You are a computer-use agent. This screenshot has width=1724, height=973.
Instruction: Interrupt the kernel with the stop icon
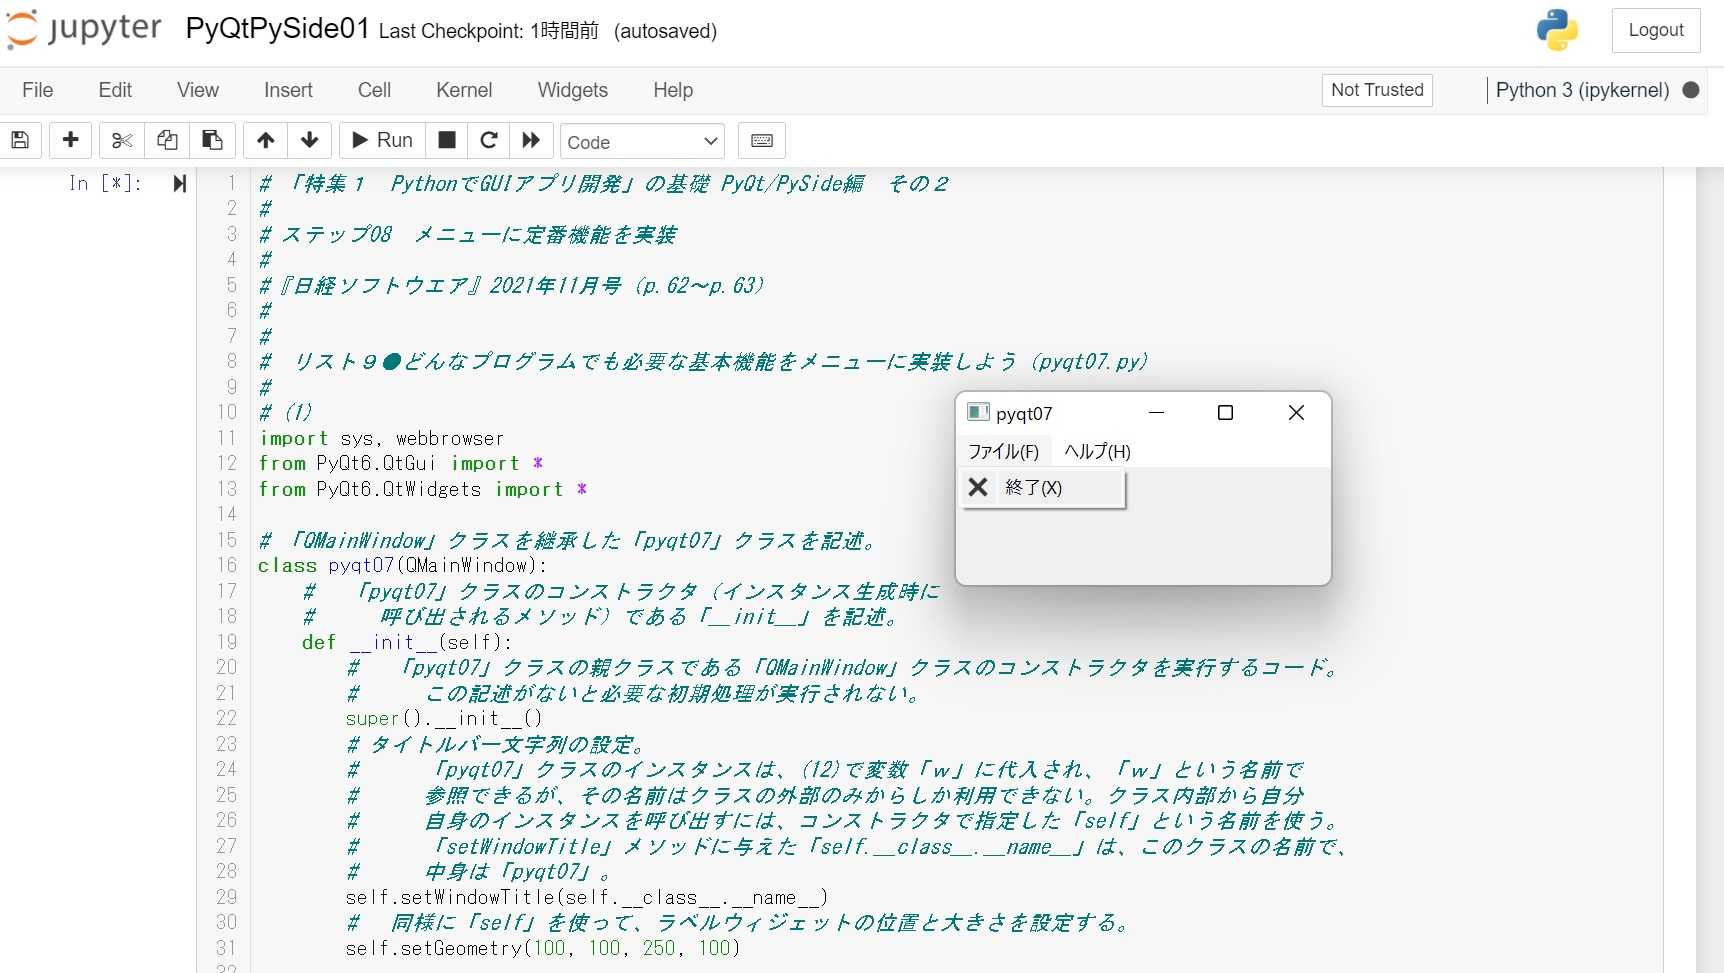(446, 140)
